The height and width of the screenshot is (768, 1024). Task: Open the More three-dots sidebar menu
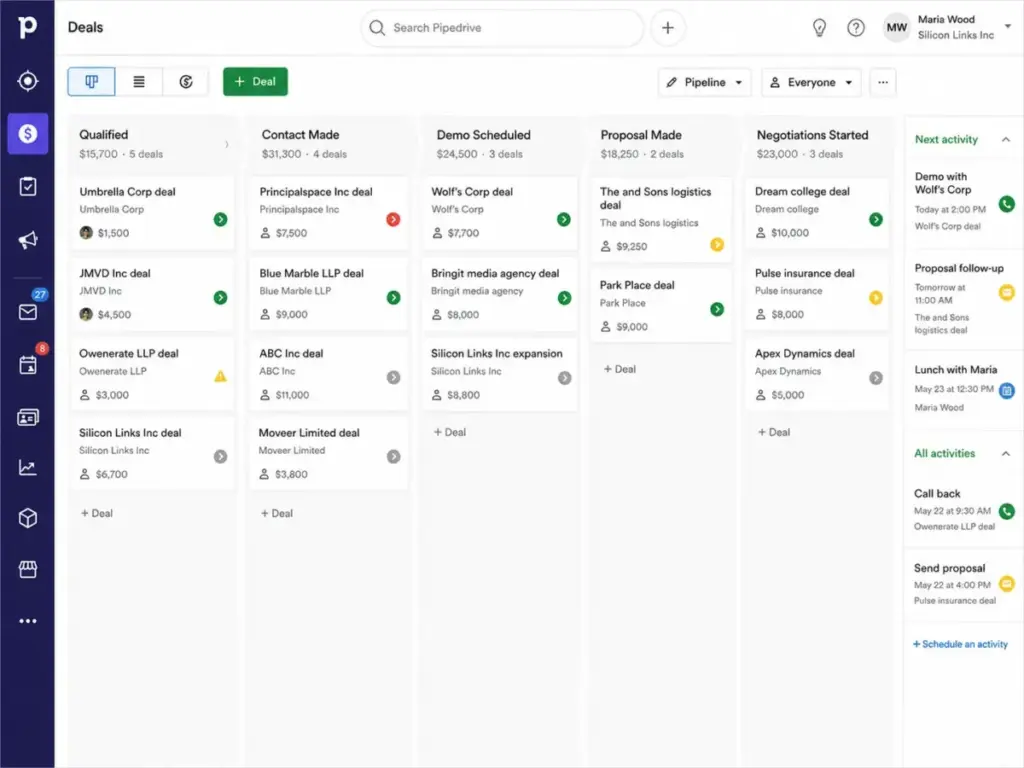(x=27, y=621)
